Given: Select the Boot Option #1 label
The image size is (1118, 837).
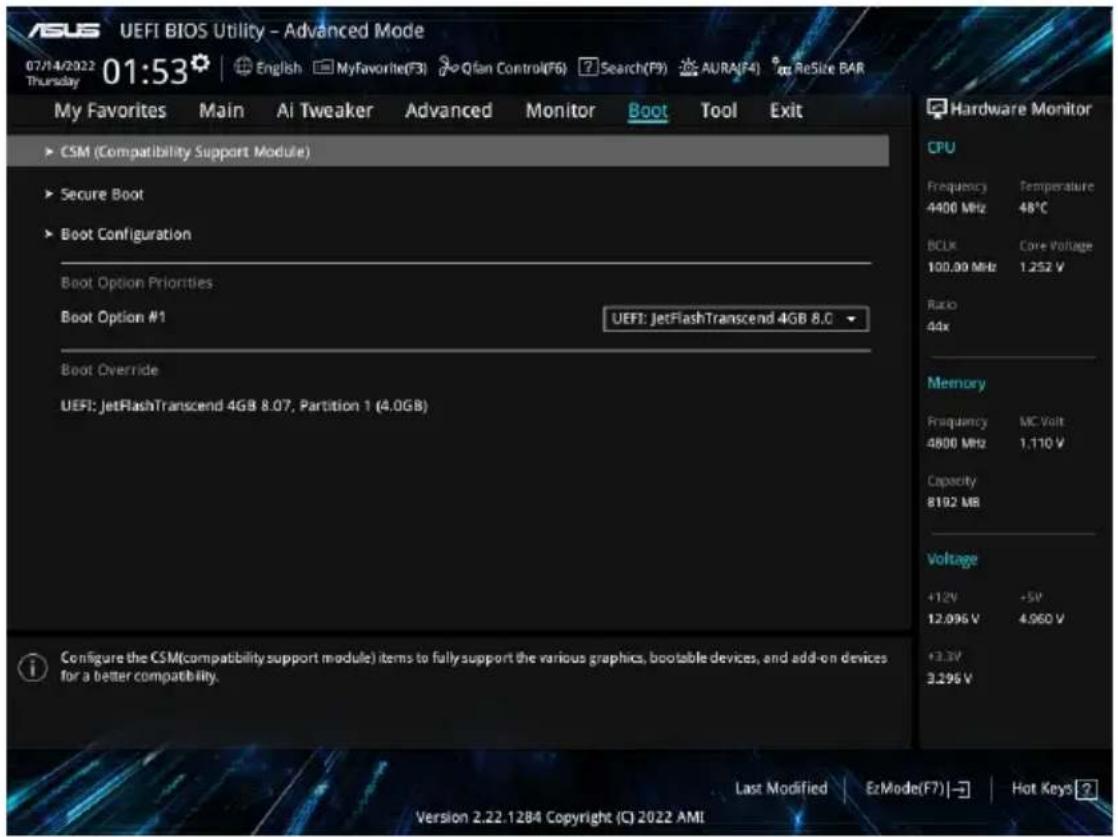Looking at the screenshot, I should pyautogui.click(x=113, y=317).
